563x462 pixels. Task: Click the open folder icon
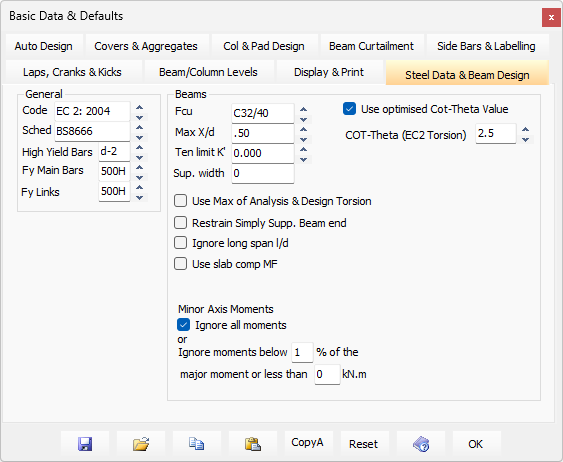[141, 444]
